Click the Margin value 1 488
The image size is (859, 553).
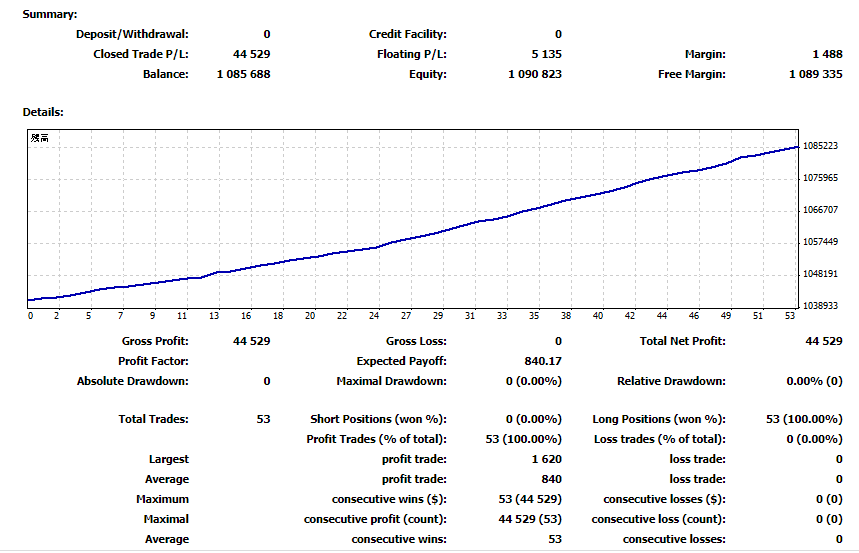point(828,54)
